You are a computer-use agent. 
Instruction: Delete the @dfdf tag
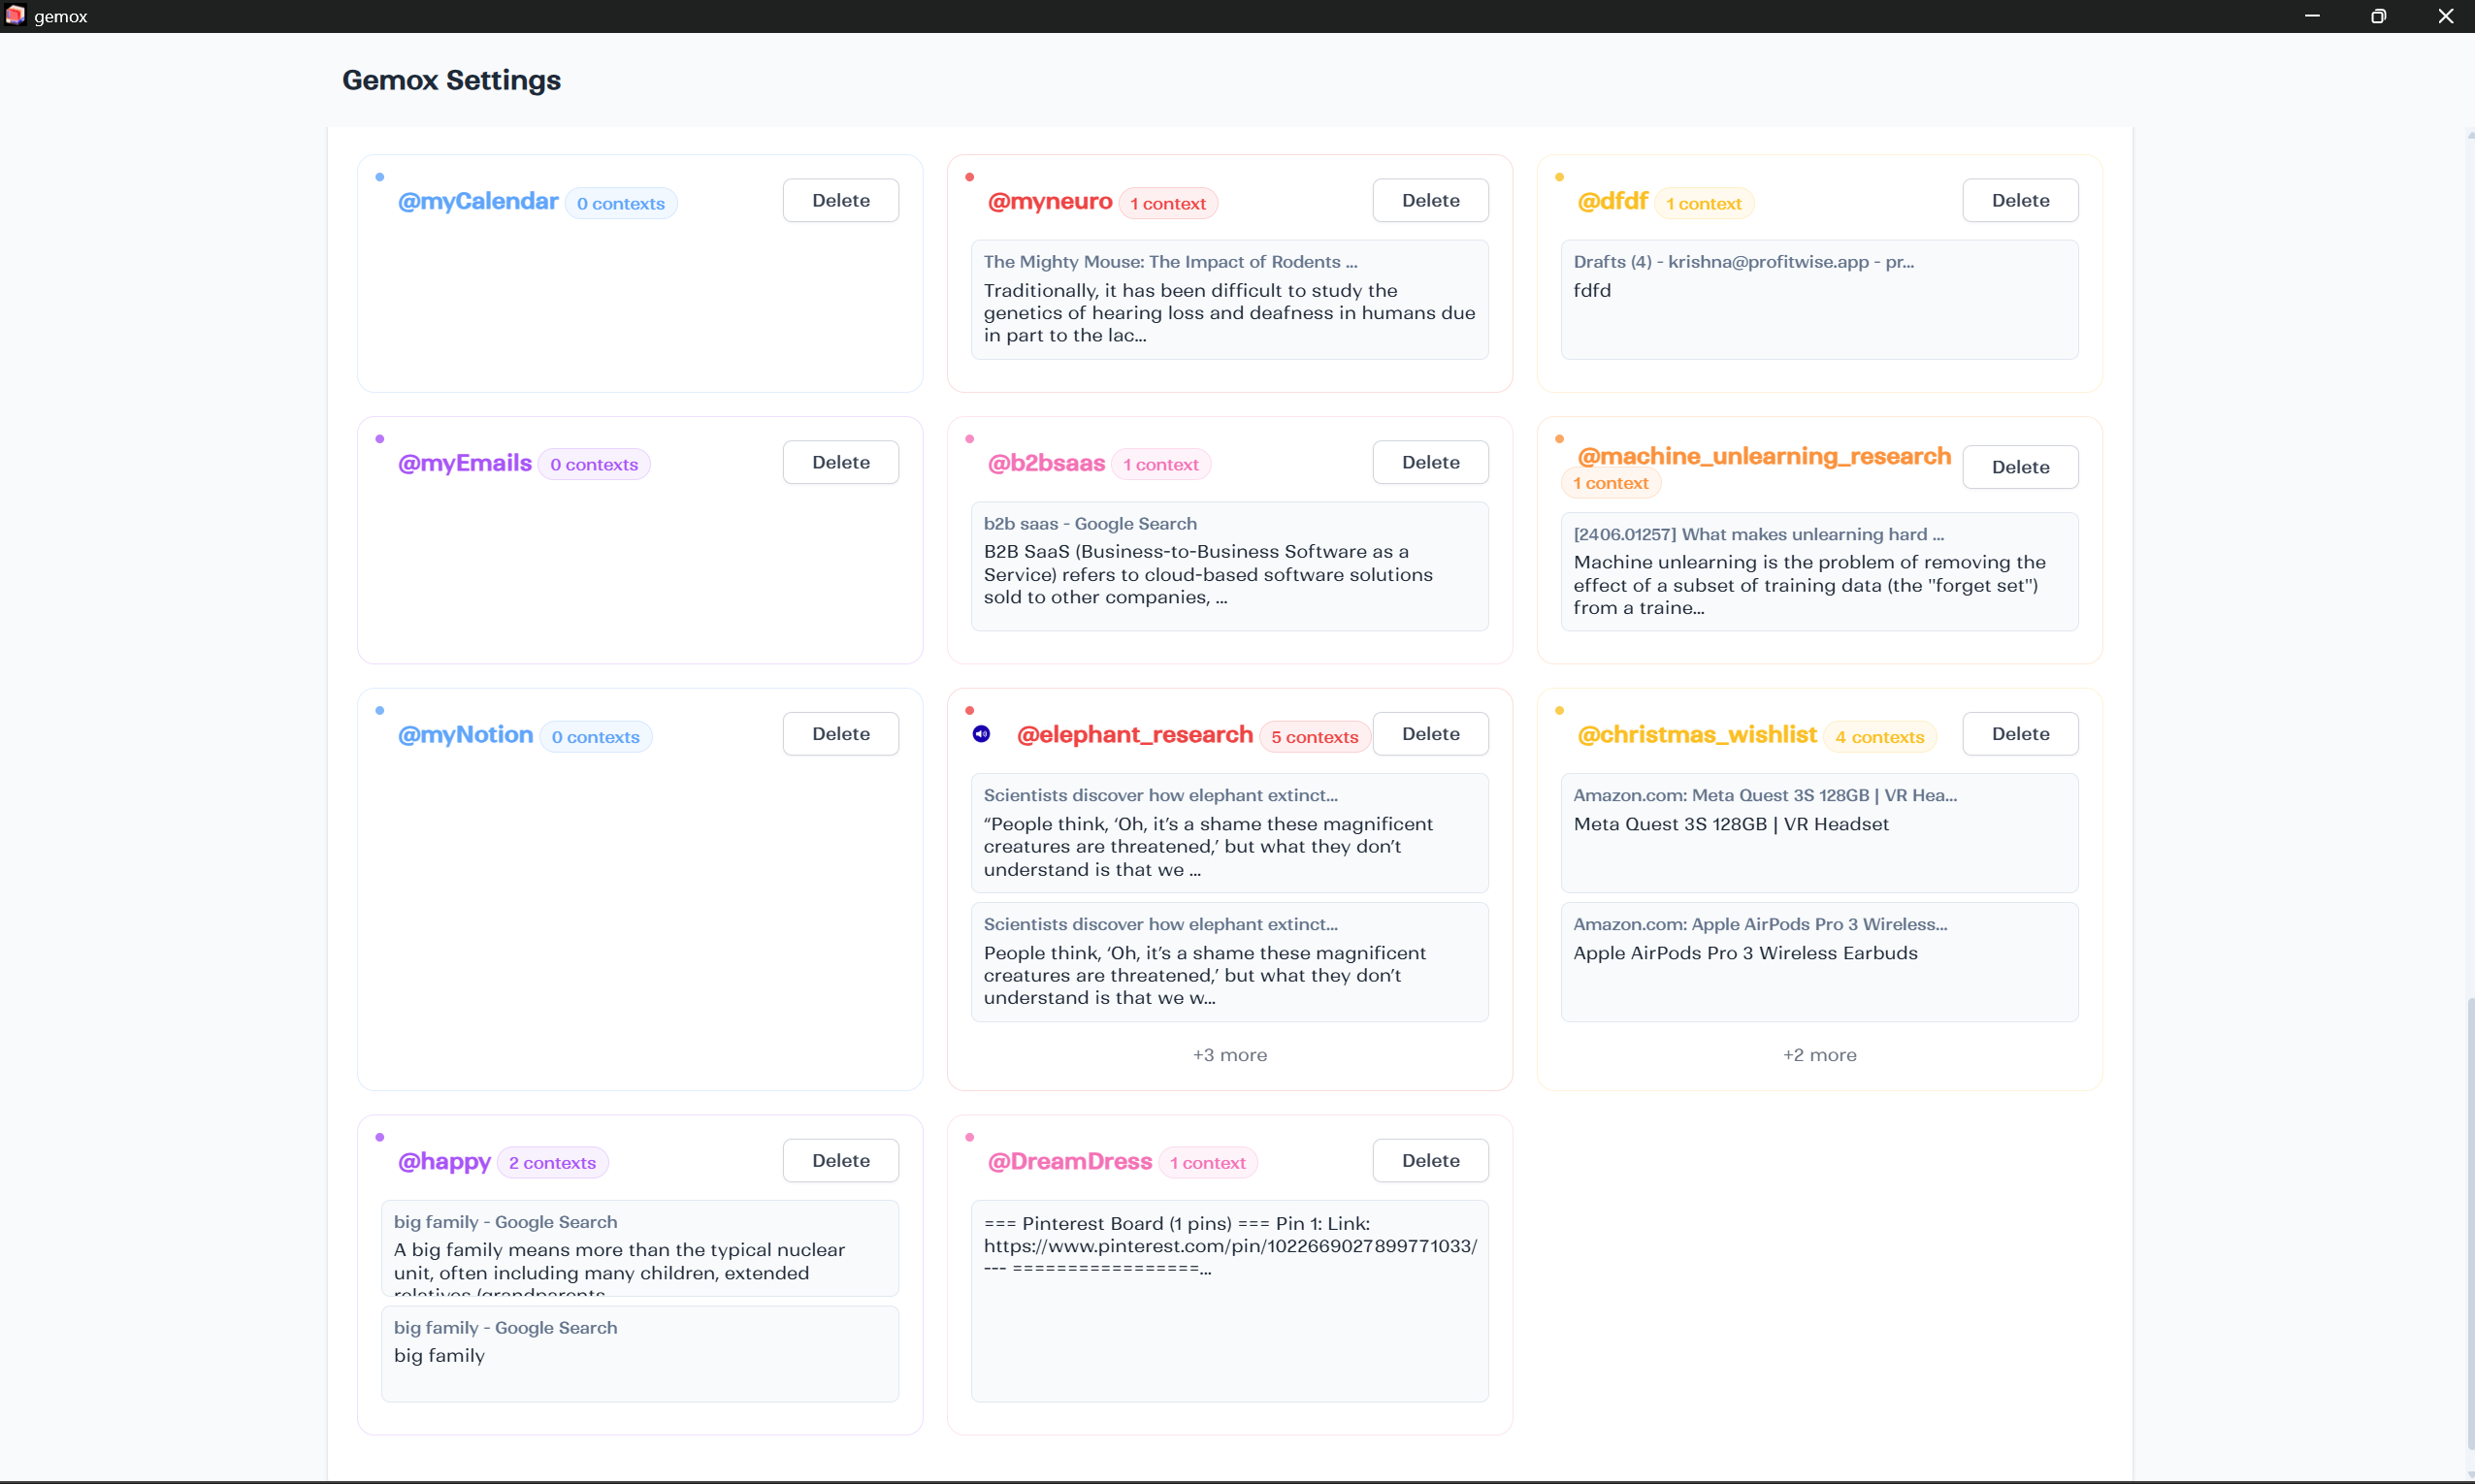click(x=2019, y=200)
